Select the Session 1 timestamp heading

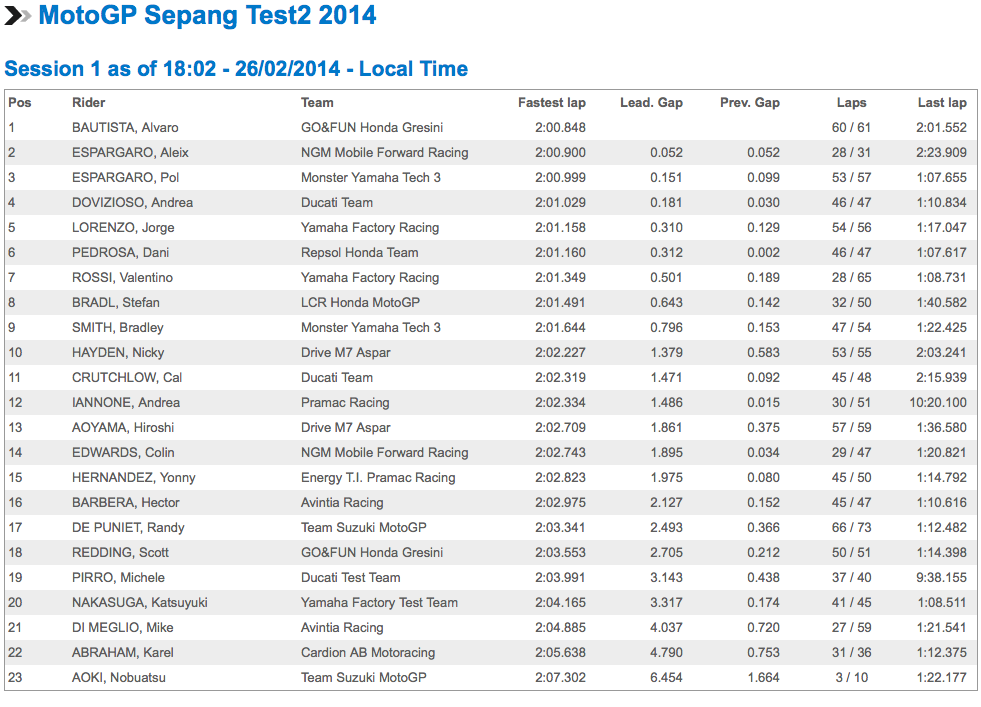236,68
